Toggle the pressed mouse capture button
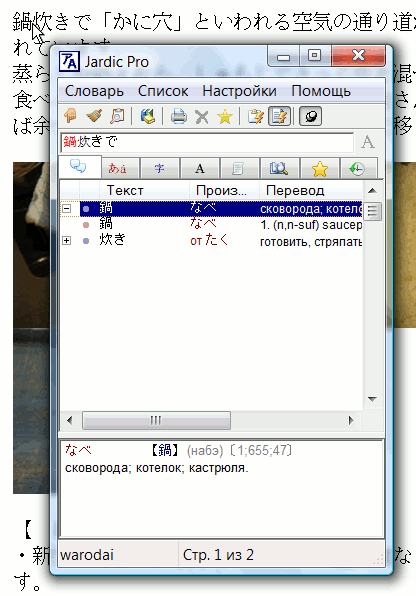 click(x=311, y=116)
